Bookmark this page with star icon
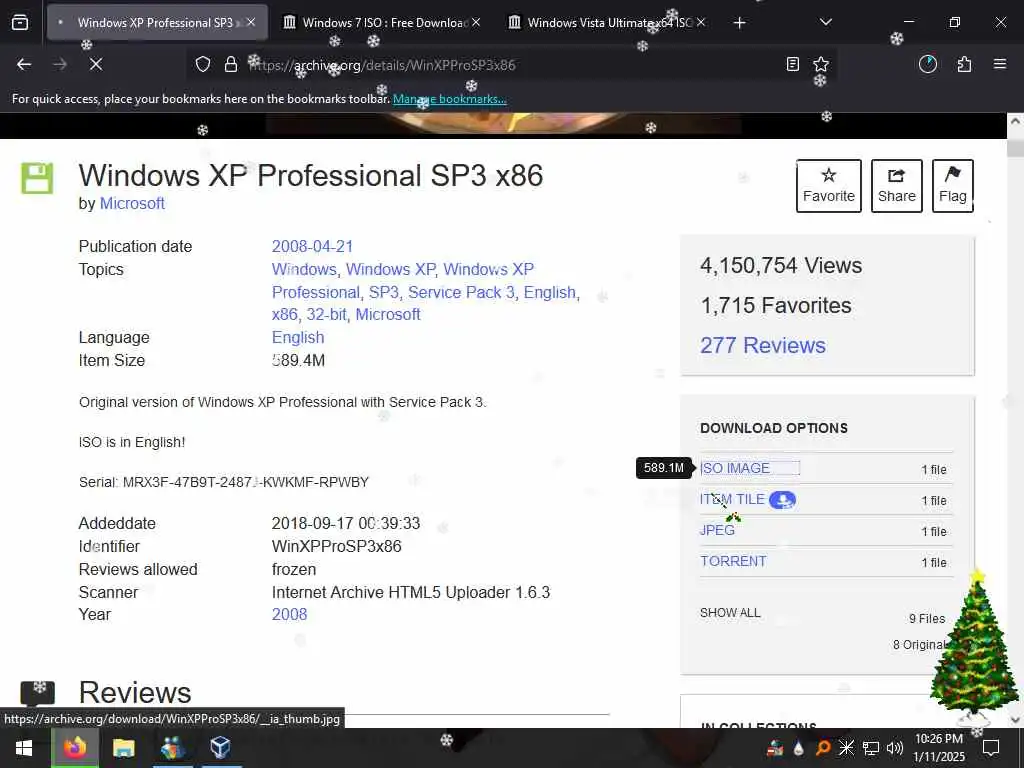The image size is (1024, 768). (x=821, y=64)
